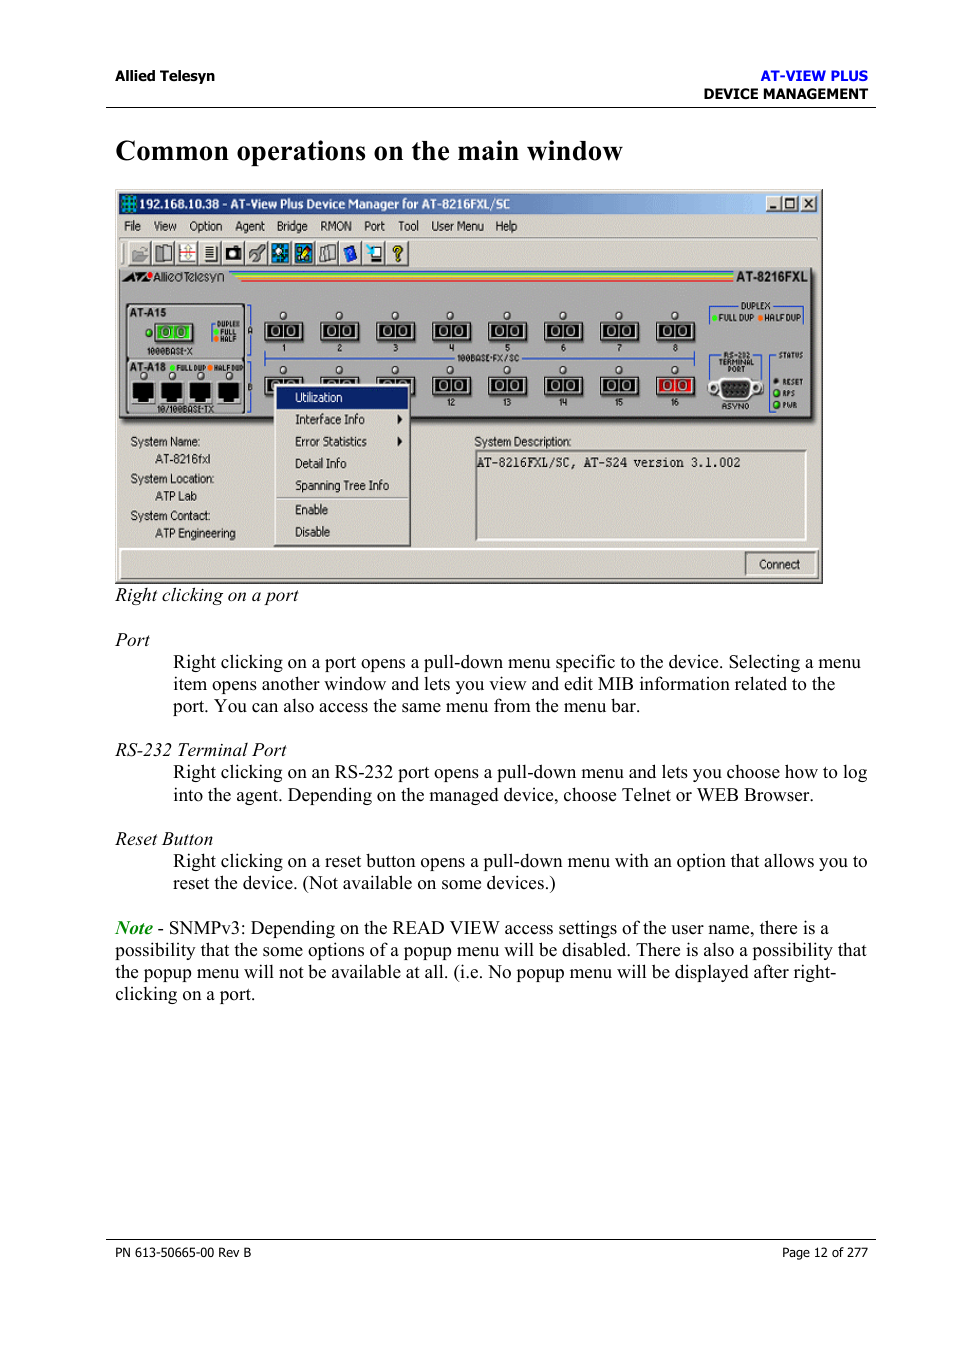
Task: Click the camera snapshot toolbar icon
Action: coord(233,253)
